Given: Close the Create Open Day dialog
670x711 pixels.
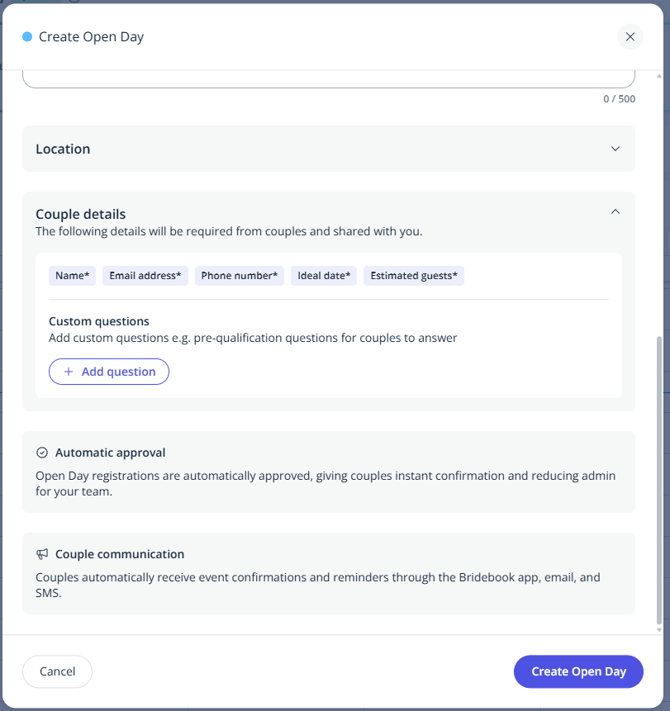Looking at the screenshot, I should pyautogui.click(x=630, y=37).
